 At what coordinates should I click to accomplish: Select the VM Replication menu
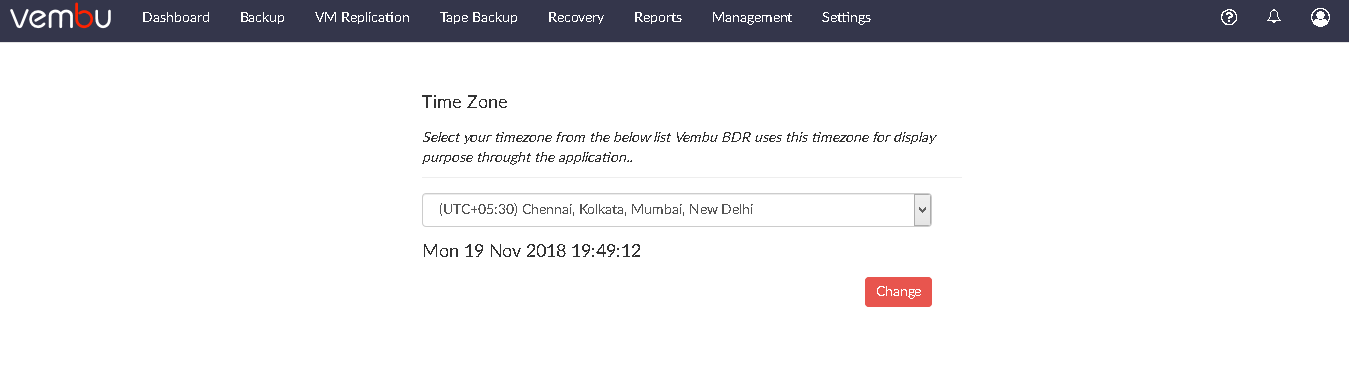click(362, 17)
